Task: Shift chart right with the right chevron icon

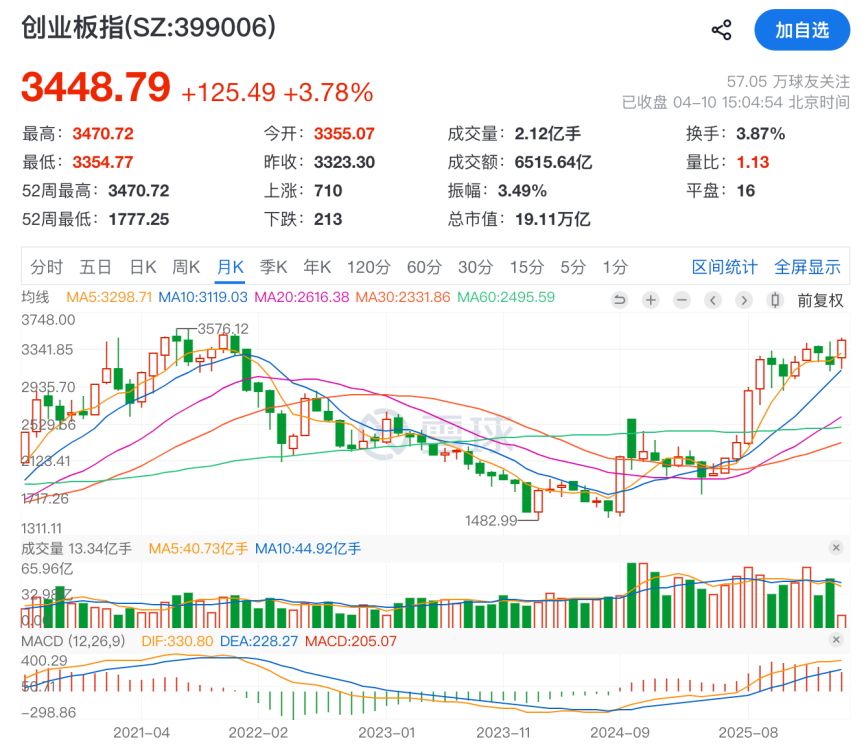Action: (x=743, y=299)
